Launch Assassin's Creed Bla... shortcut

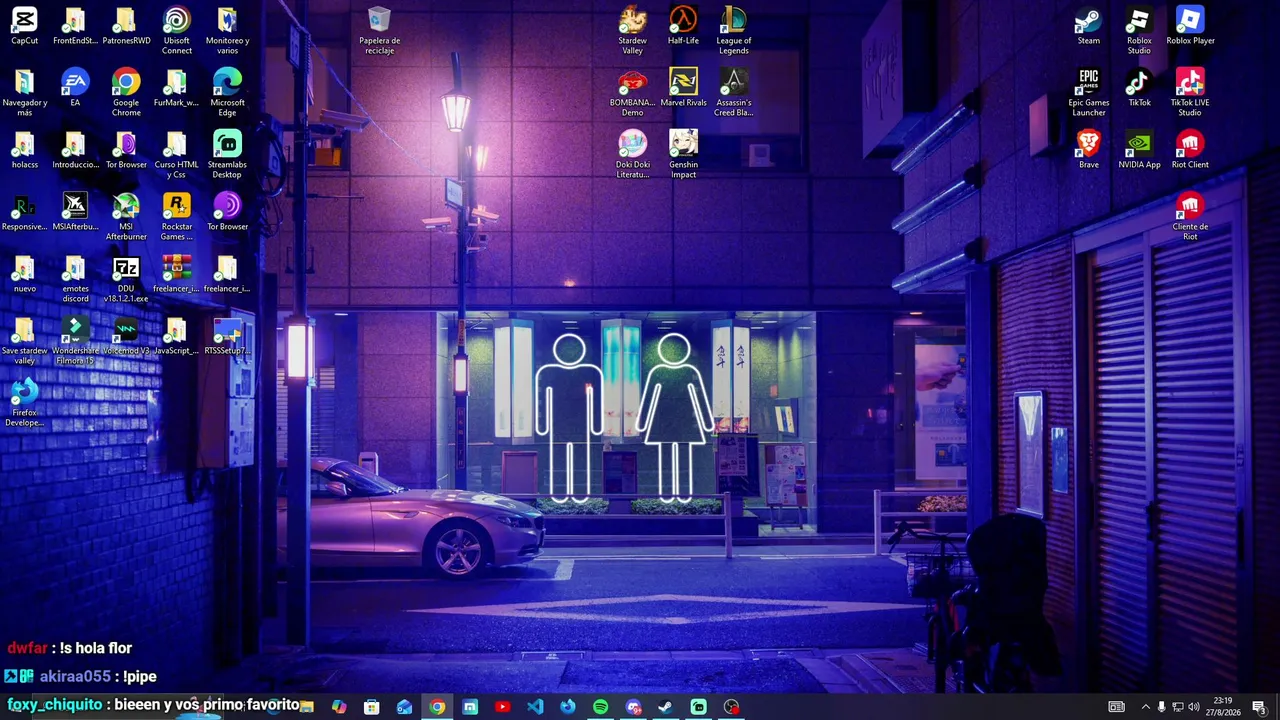(x=733, y=93)
